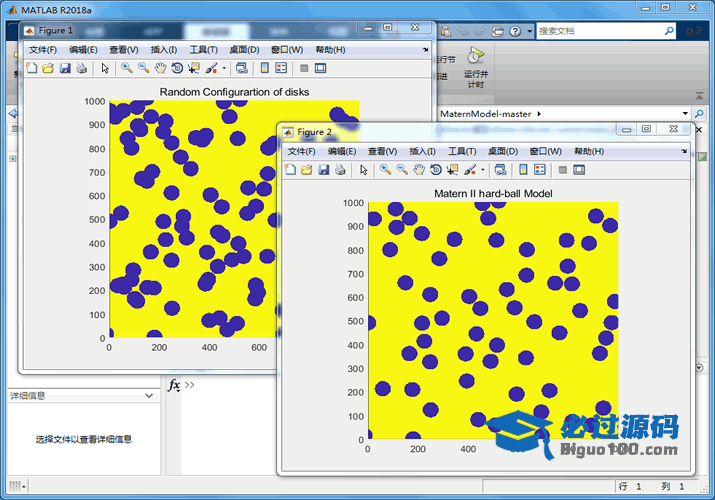The image size is (715, 500).
Task: Enable Rotate 3D tool in Figure 1
Action: click(x=177, y=68)
